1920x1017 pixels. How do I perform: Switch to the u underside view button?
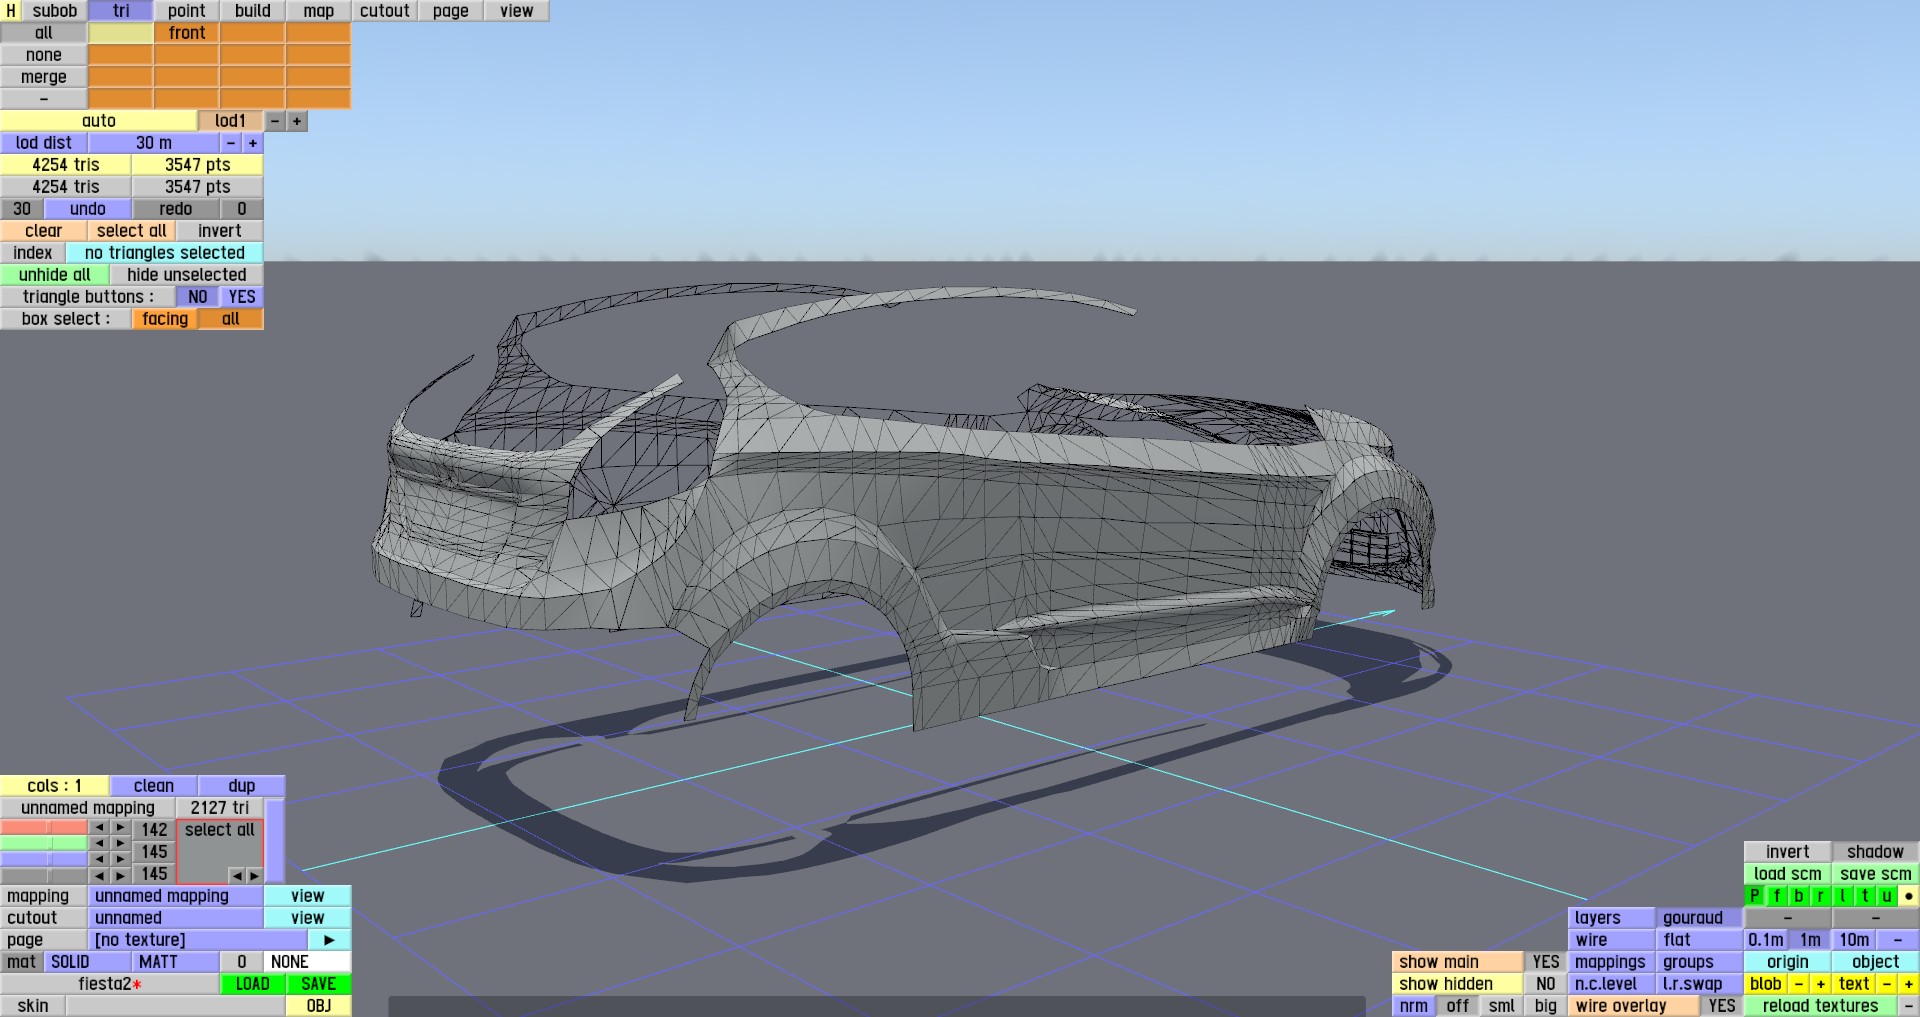[x=1887, y=896]
